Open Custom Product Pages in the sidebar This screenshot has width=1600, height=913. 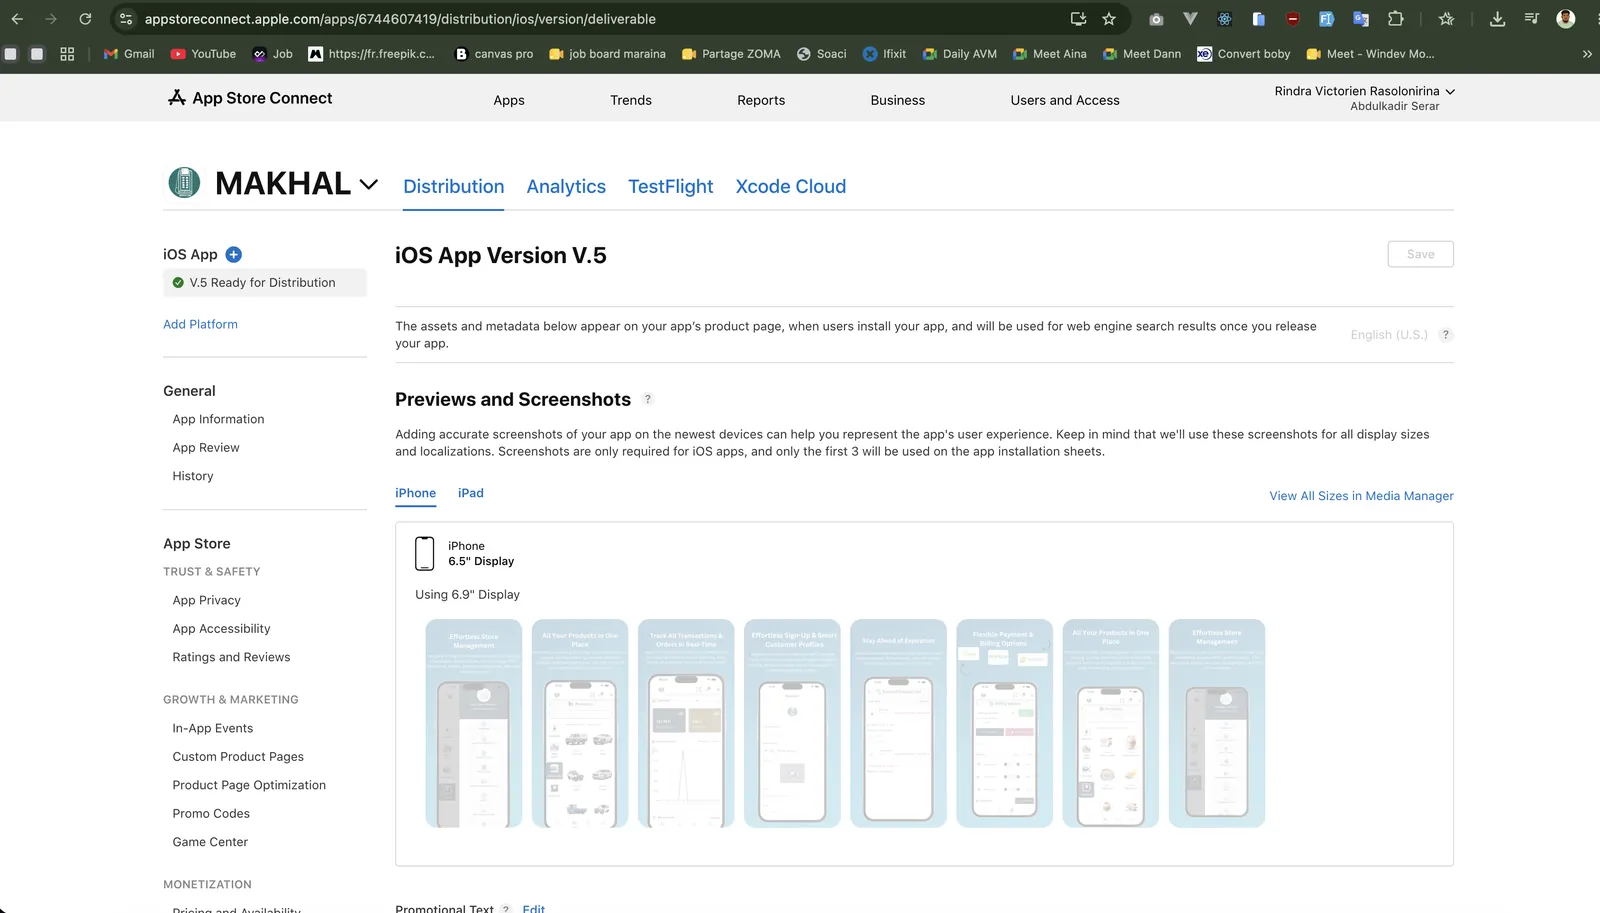tap(238, 757)
